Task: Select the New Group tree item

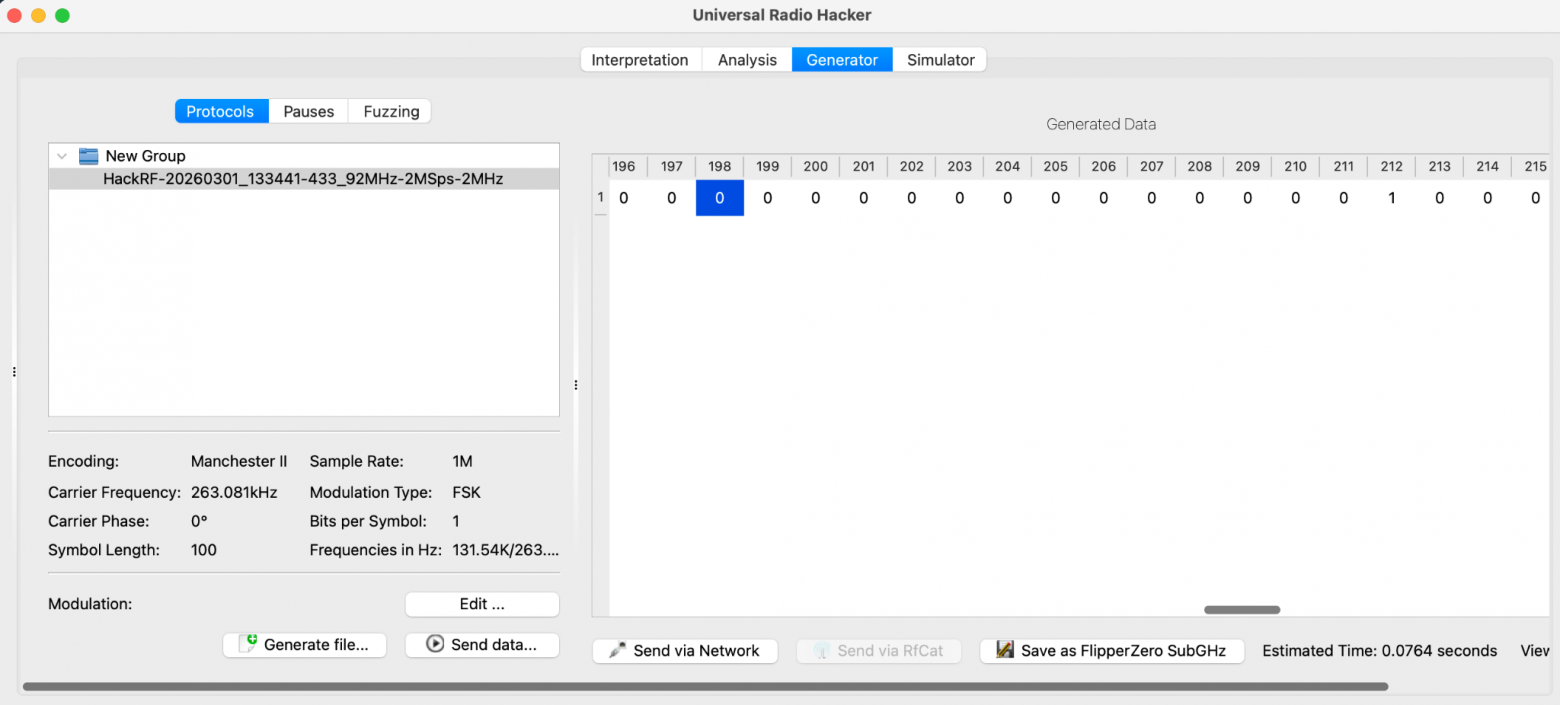Action: (304, 156)
